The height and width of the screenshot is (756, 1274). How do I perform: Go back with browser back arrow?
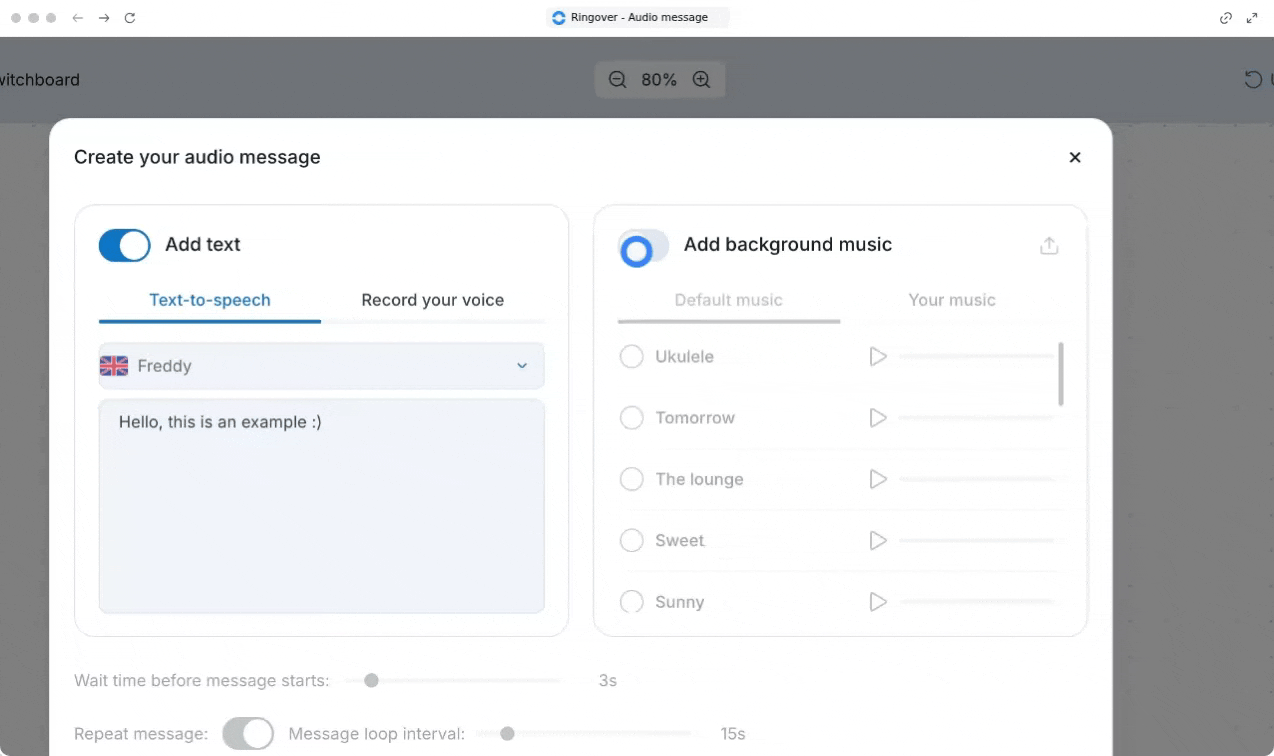(x=78, y=18)
